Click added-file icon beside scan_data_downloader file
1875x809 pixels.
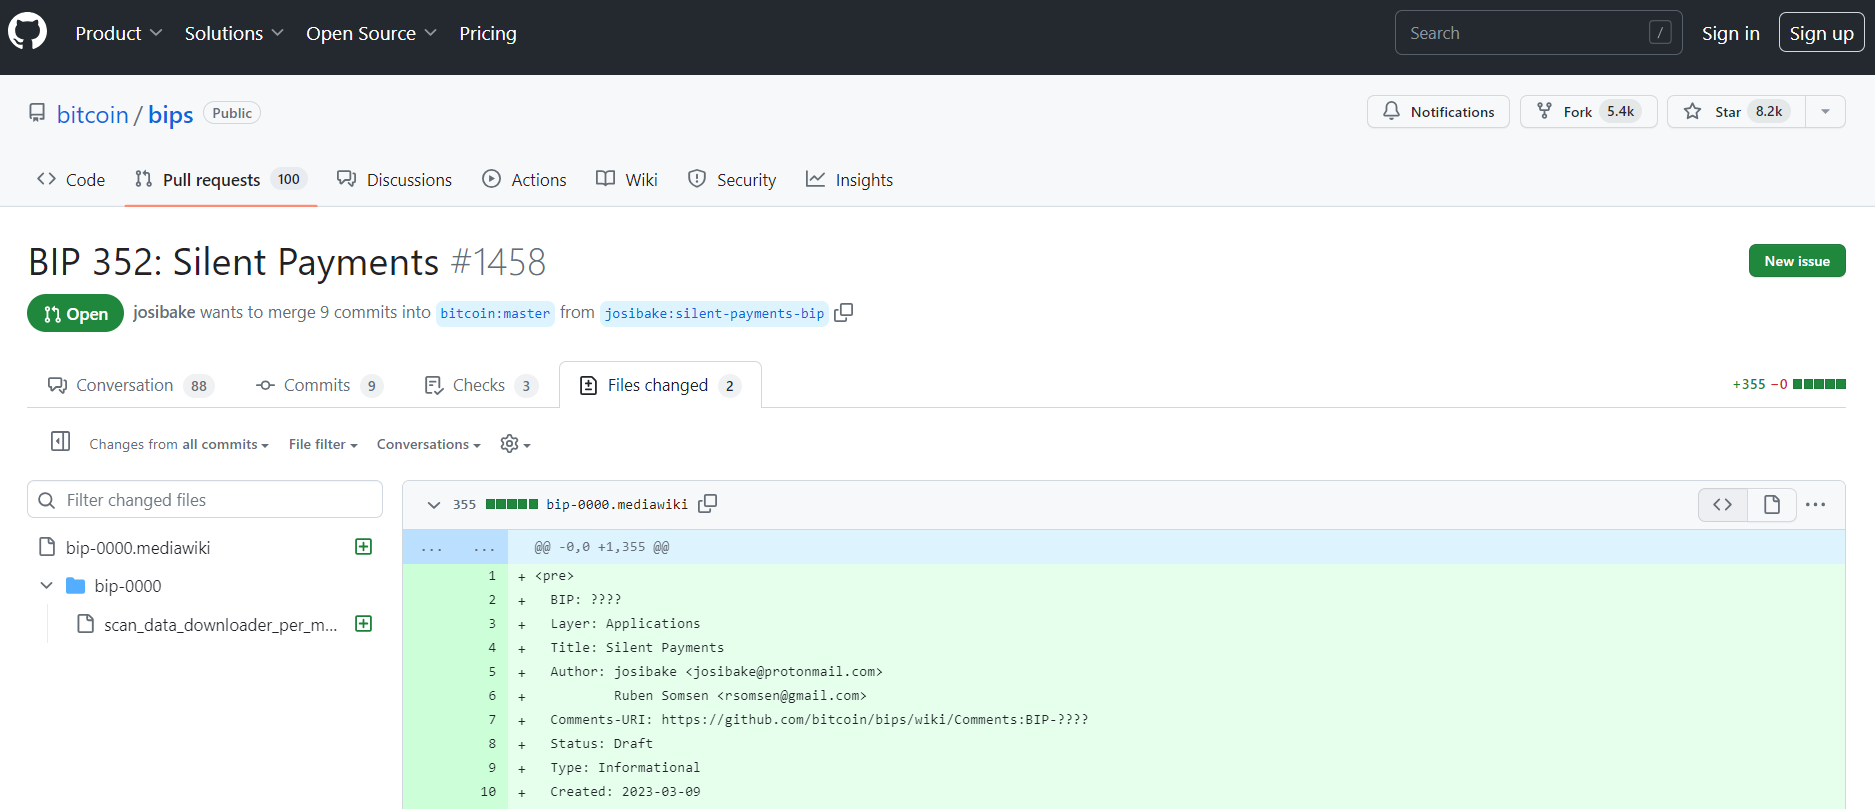coord(364,623)
